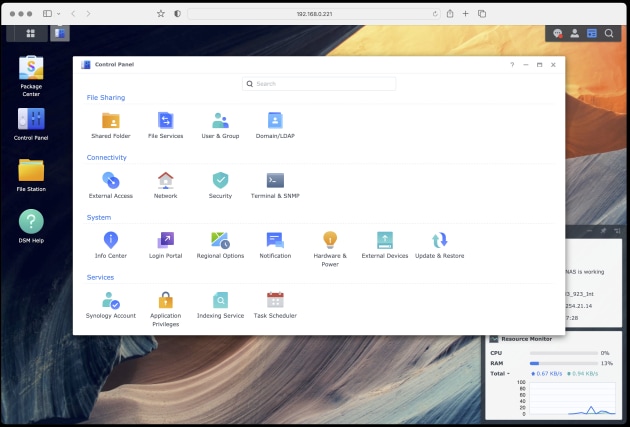Open External Access settings
Viewport: 630px width, 427px height.
[110, 186]
